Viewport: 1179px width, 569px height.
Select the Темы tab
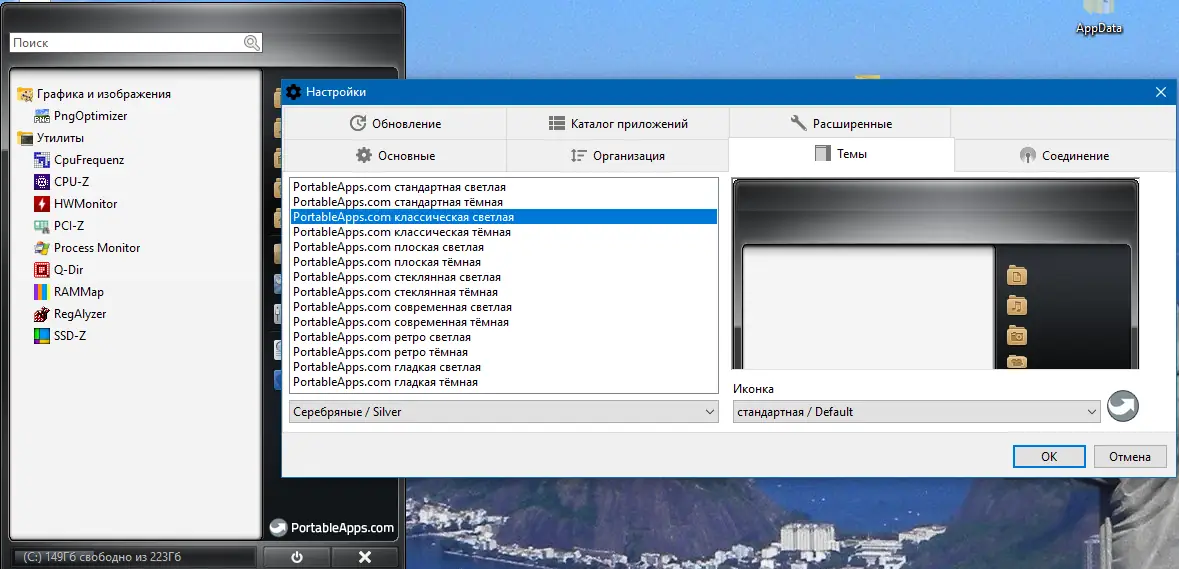[x=841, y=154]
